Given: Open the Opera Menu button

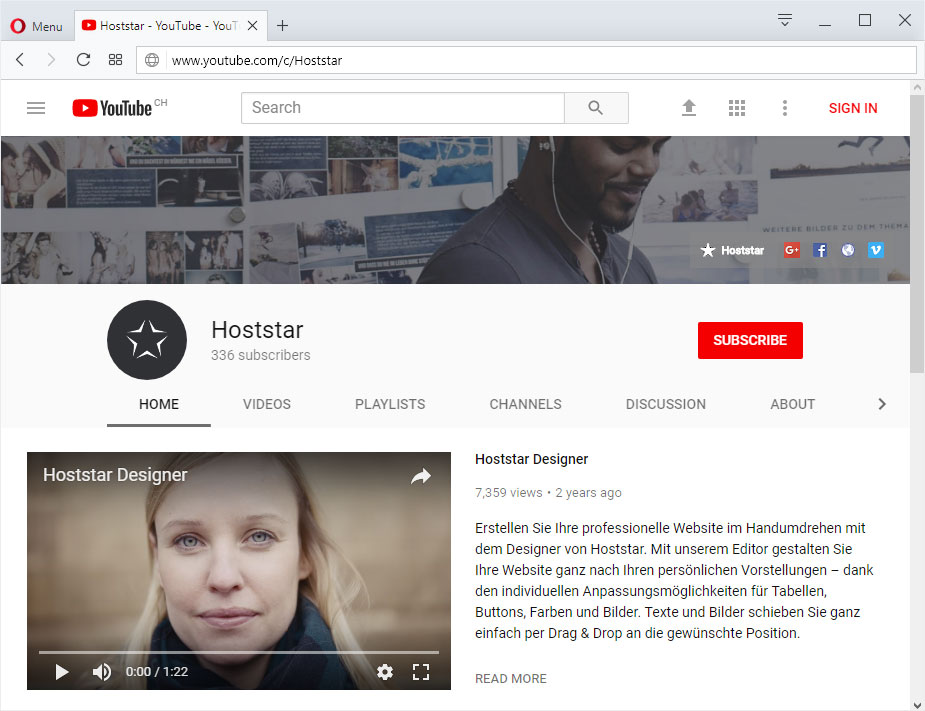Looking at the screenshot, I should pos(36,26).
